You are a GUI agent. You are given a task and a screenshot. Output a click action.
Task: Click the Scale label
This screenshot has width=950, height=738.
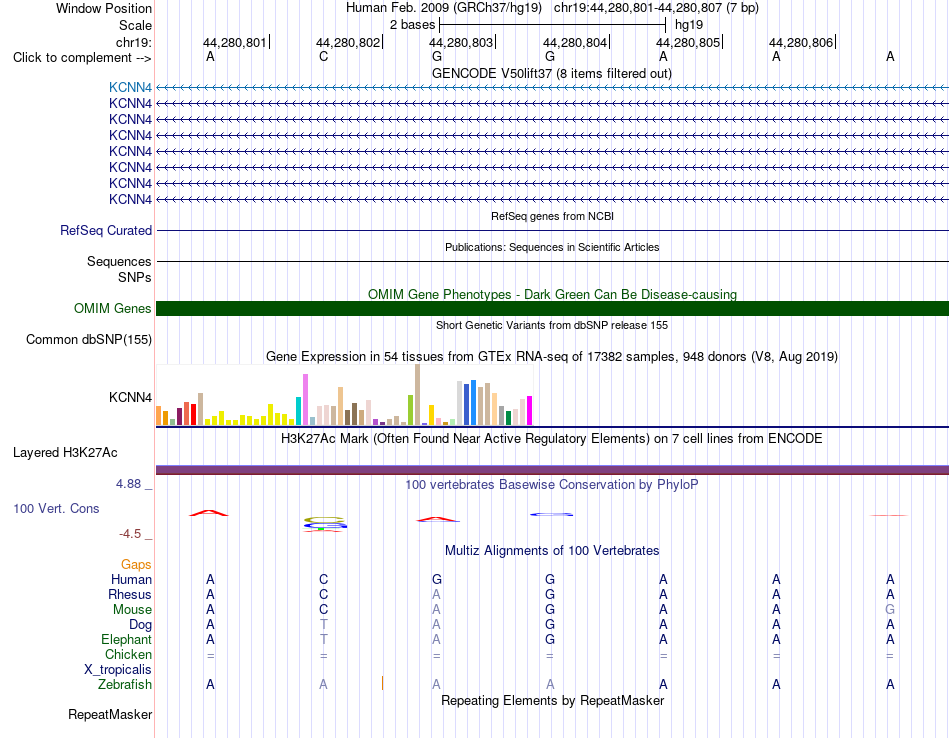click(x=135, y=25)
